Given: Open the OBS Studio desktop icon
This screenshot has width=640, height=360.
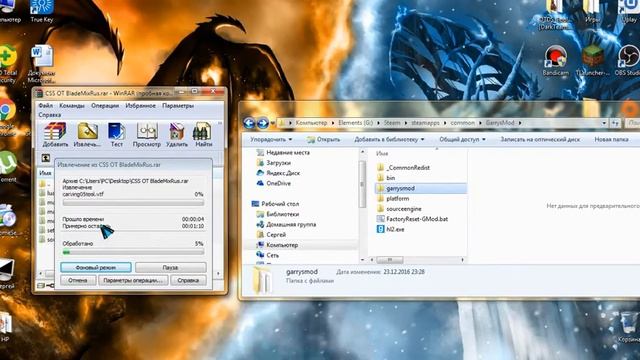Looking at the screenshot, I should (x=628, y=60).
